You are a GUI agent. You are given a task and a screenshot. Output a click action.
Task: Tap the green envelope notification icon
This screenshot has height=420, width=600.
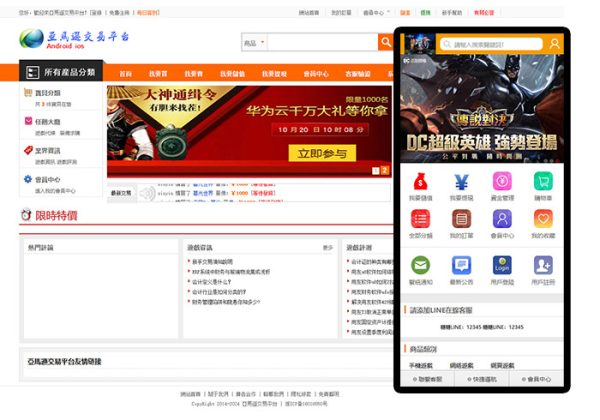coord(420,266)
